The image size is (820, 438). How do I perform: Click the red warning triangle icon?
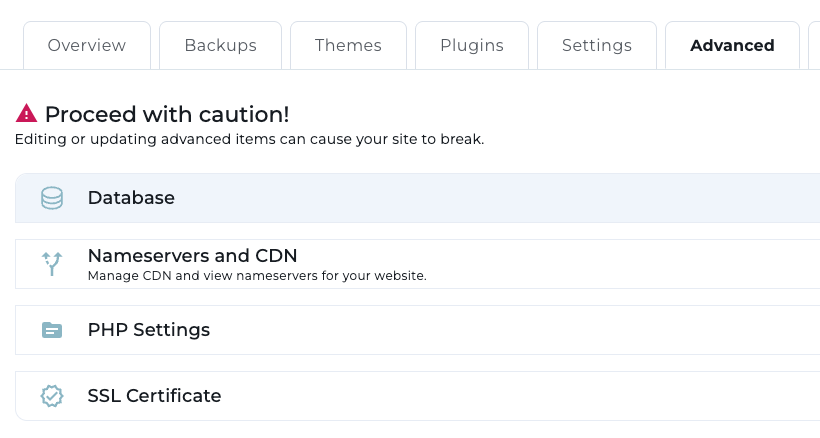[26, 113]
